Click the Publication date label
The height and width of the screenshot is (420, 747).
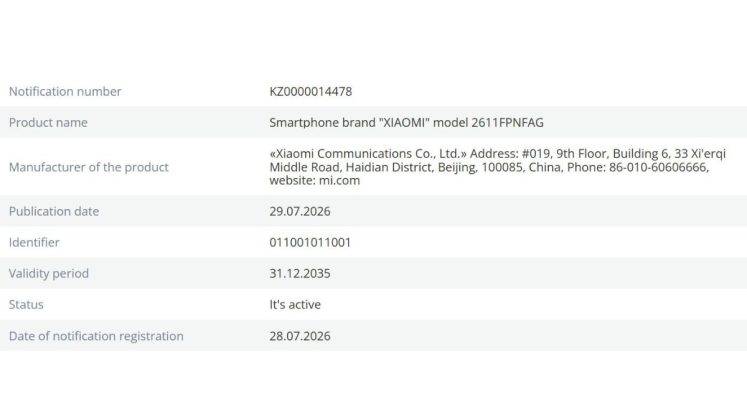[x=54, y=211]
